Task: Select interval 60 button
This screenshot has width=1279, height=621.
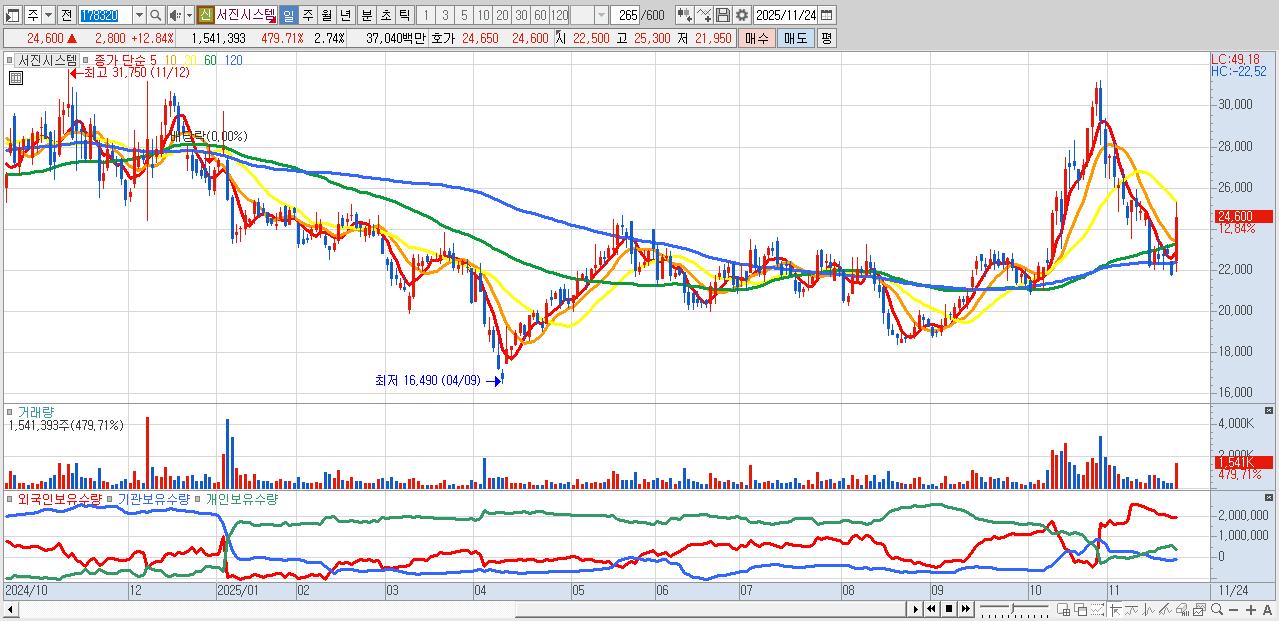Action: pos(540,15)
